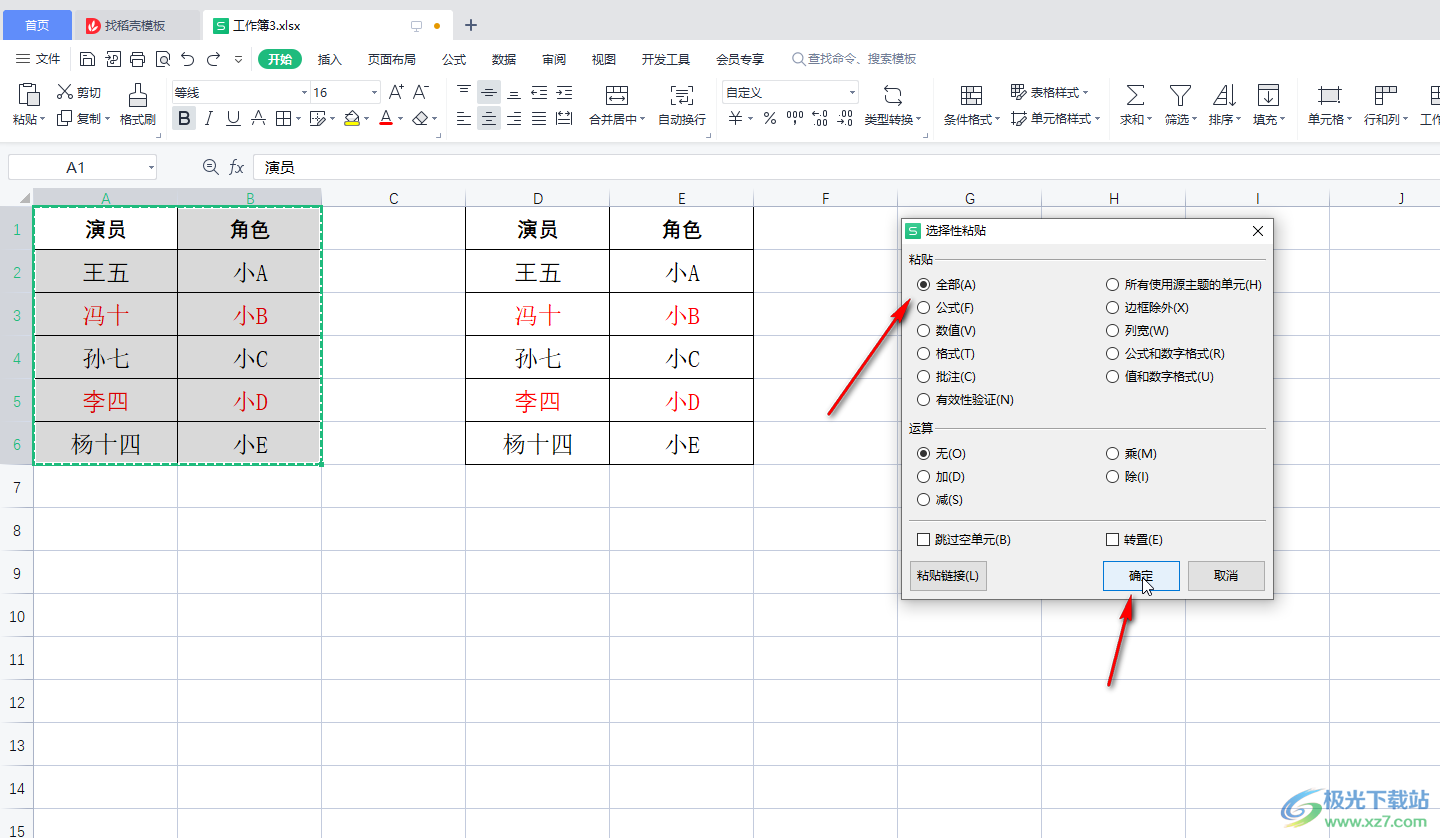Open the Name Box dropdown arrow

pyautogui.click(x=151, y=168)
